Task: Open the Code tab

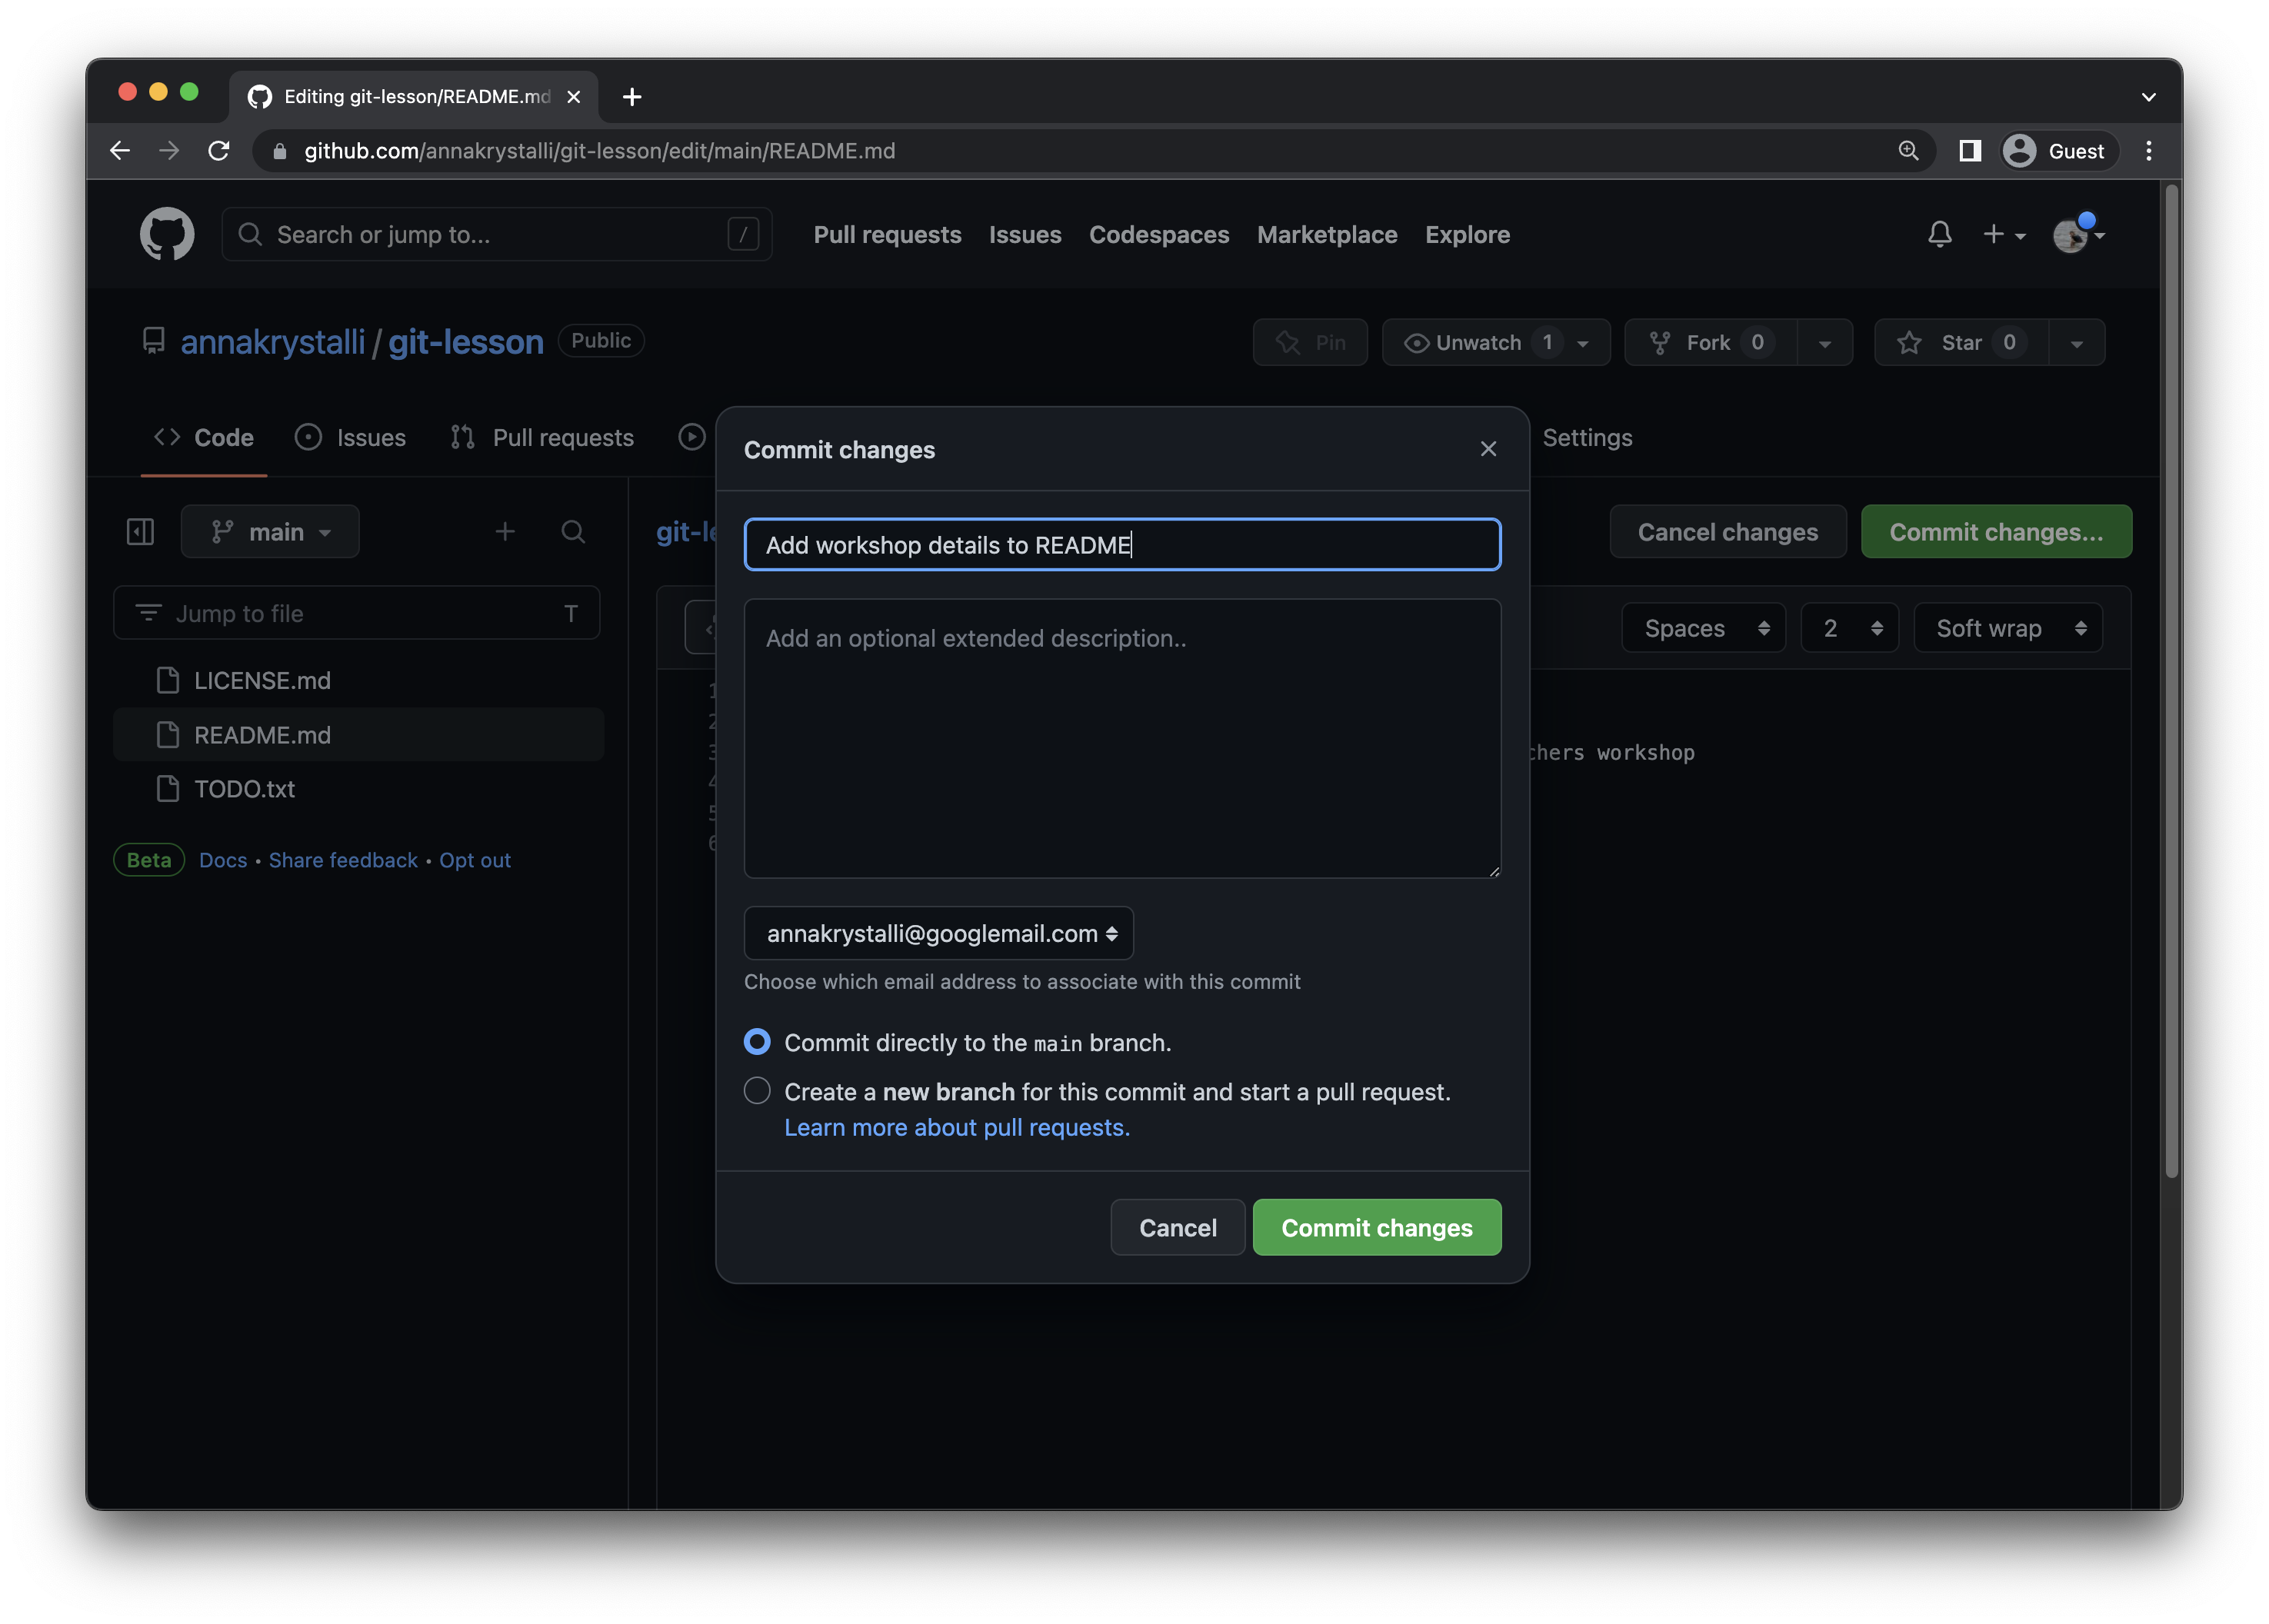Action: click(x=204, y=437)
